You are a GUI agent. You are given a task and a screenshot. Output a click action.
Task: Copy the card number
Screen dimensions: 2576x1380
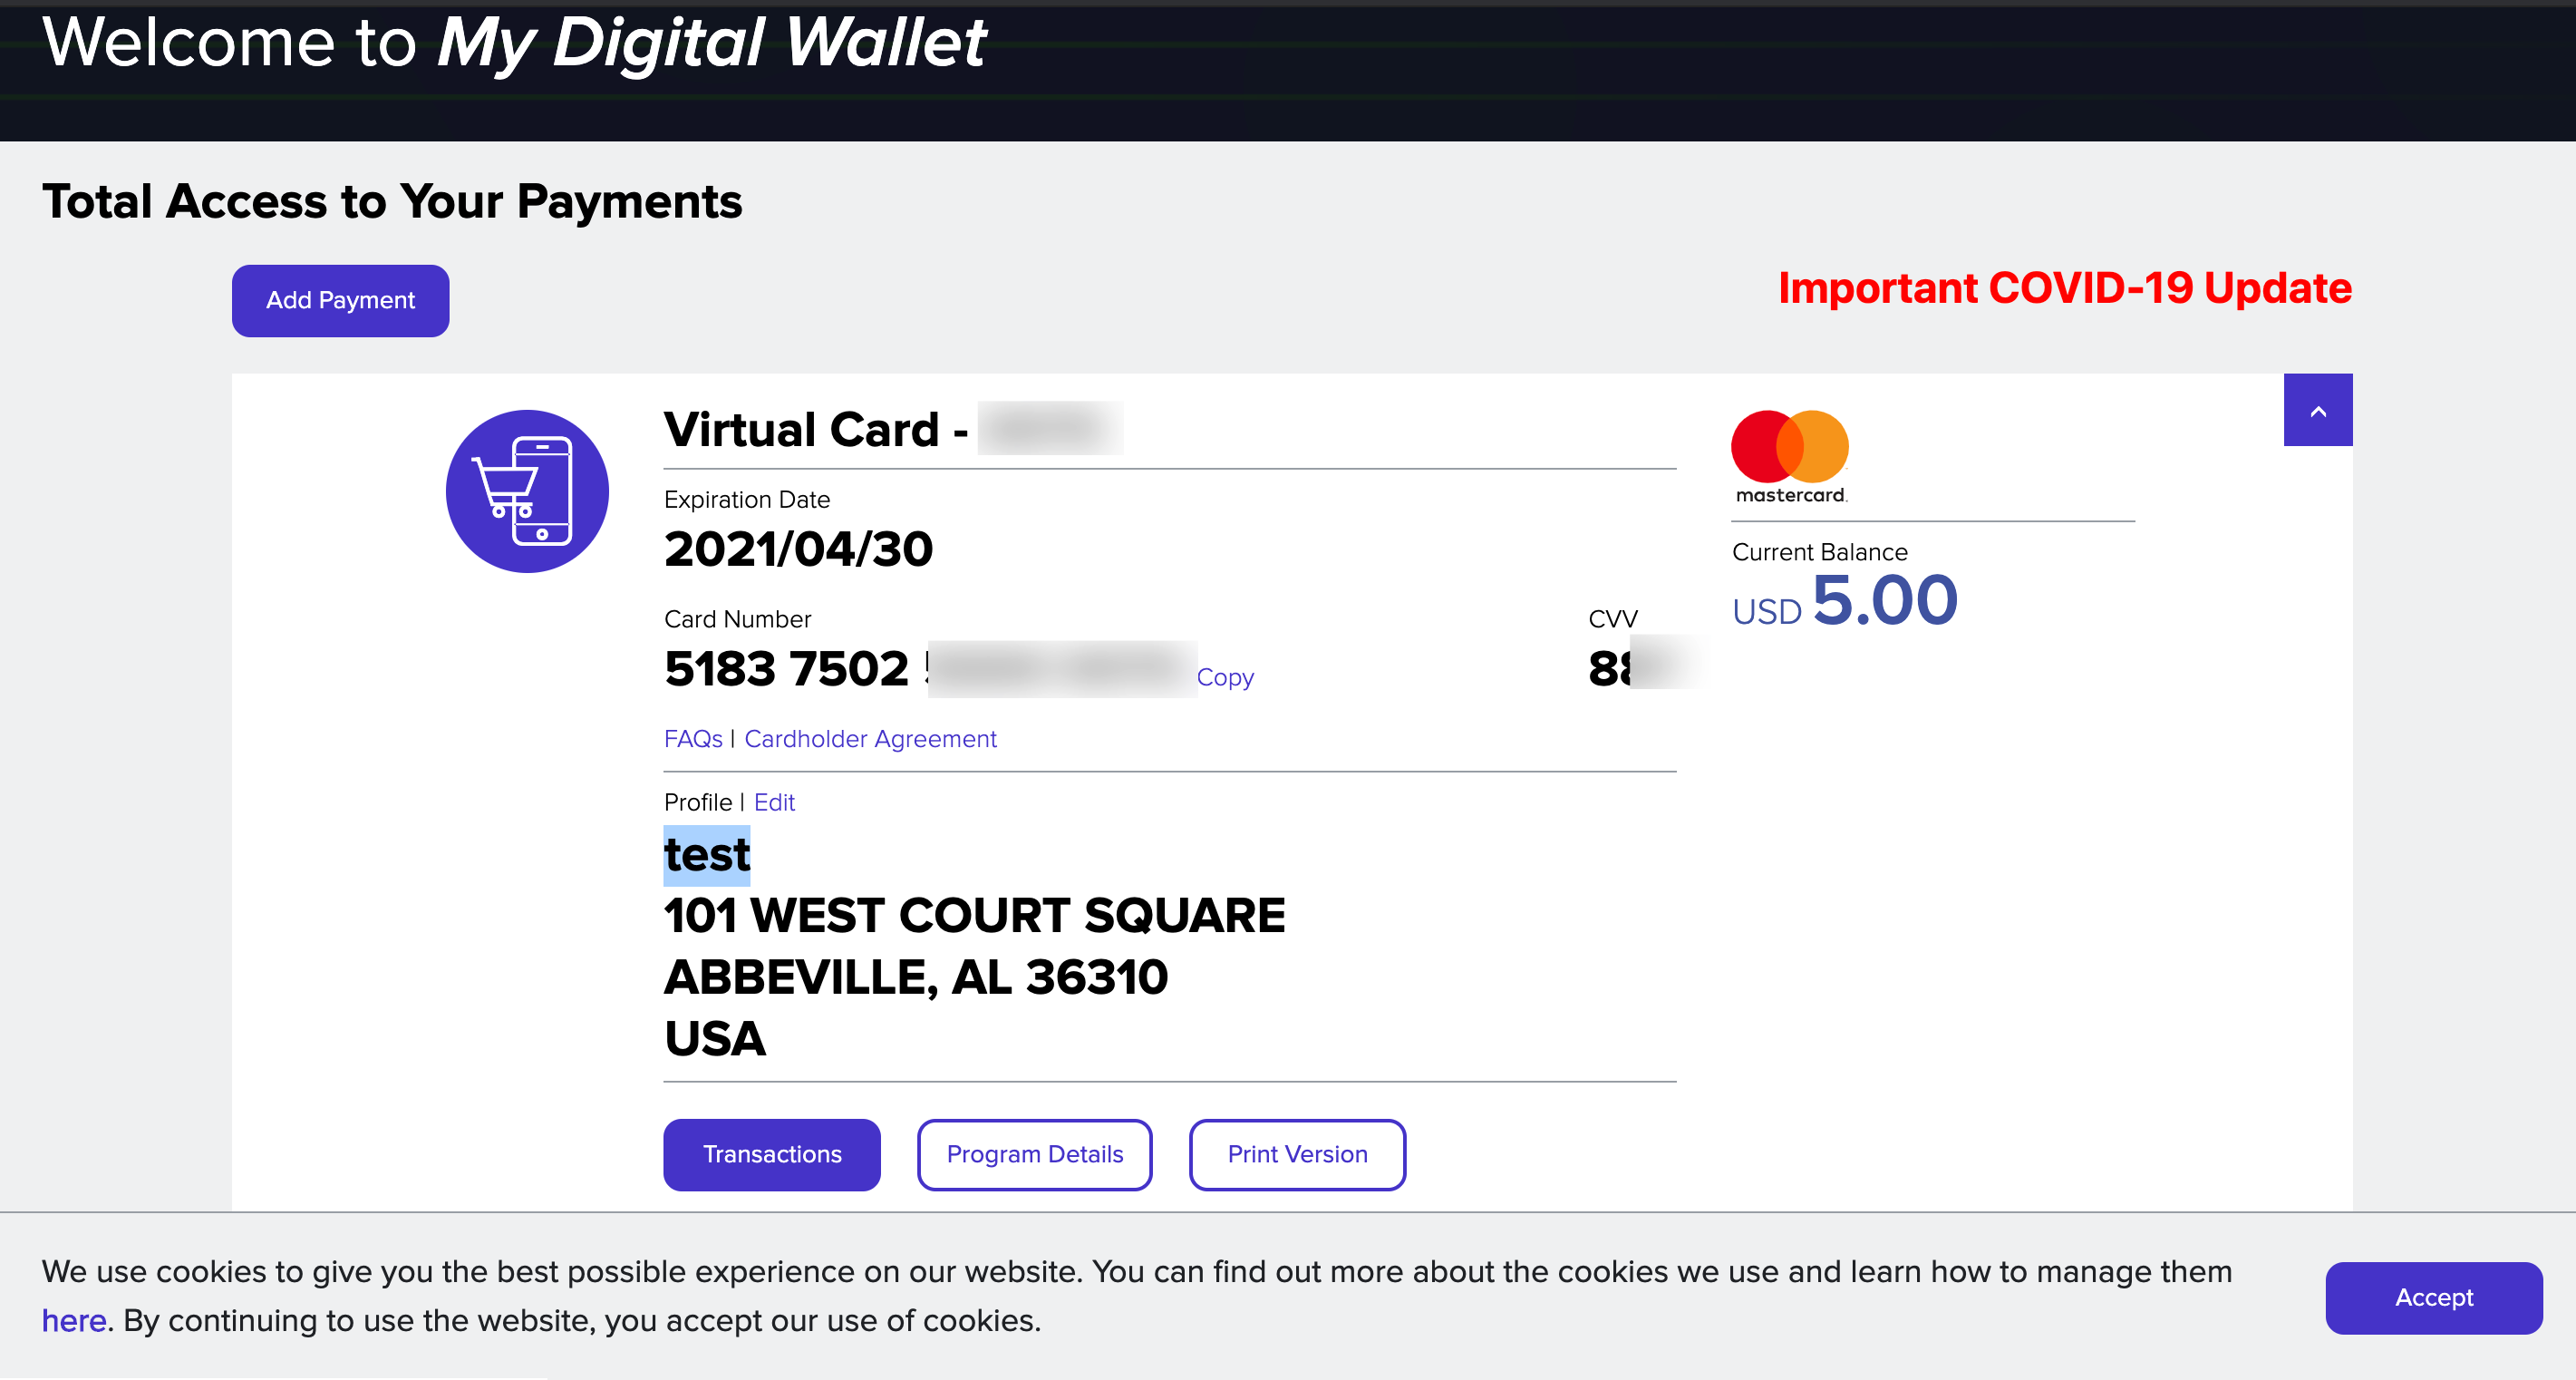click(1224, 677)
